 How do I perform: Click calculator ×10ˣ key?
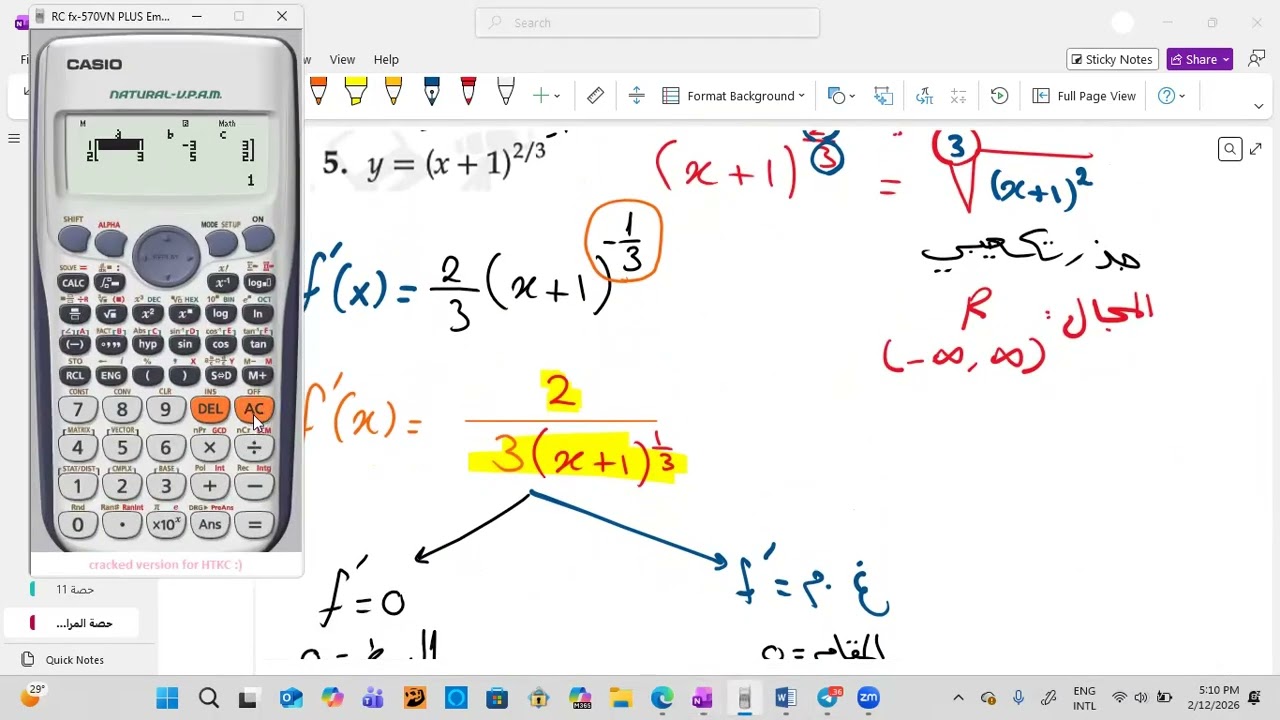(166, 525)
